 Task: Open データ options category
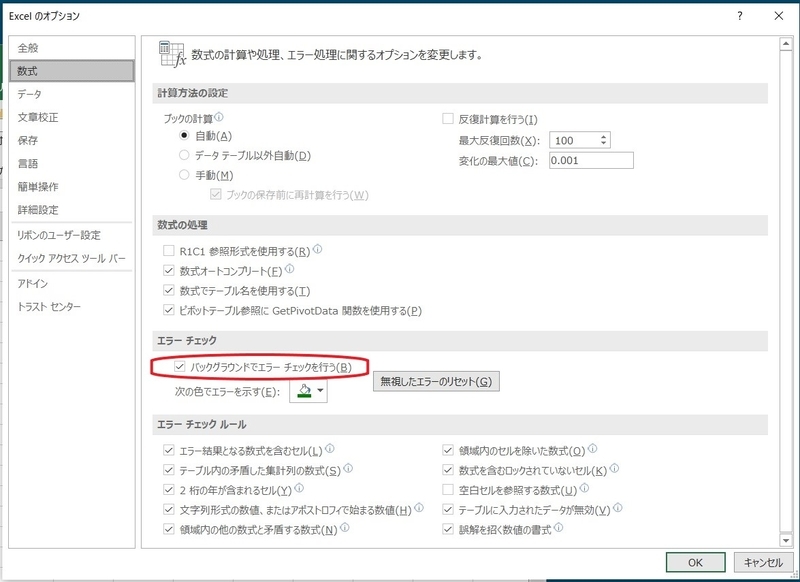coord(71,94)
